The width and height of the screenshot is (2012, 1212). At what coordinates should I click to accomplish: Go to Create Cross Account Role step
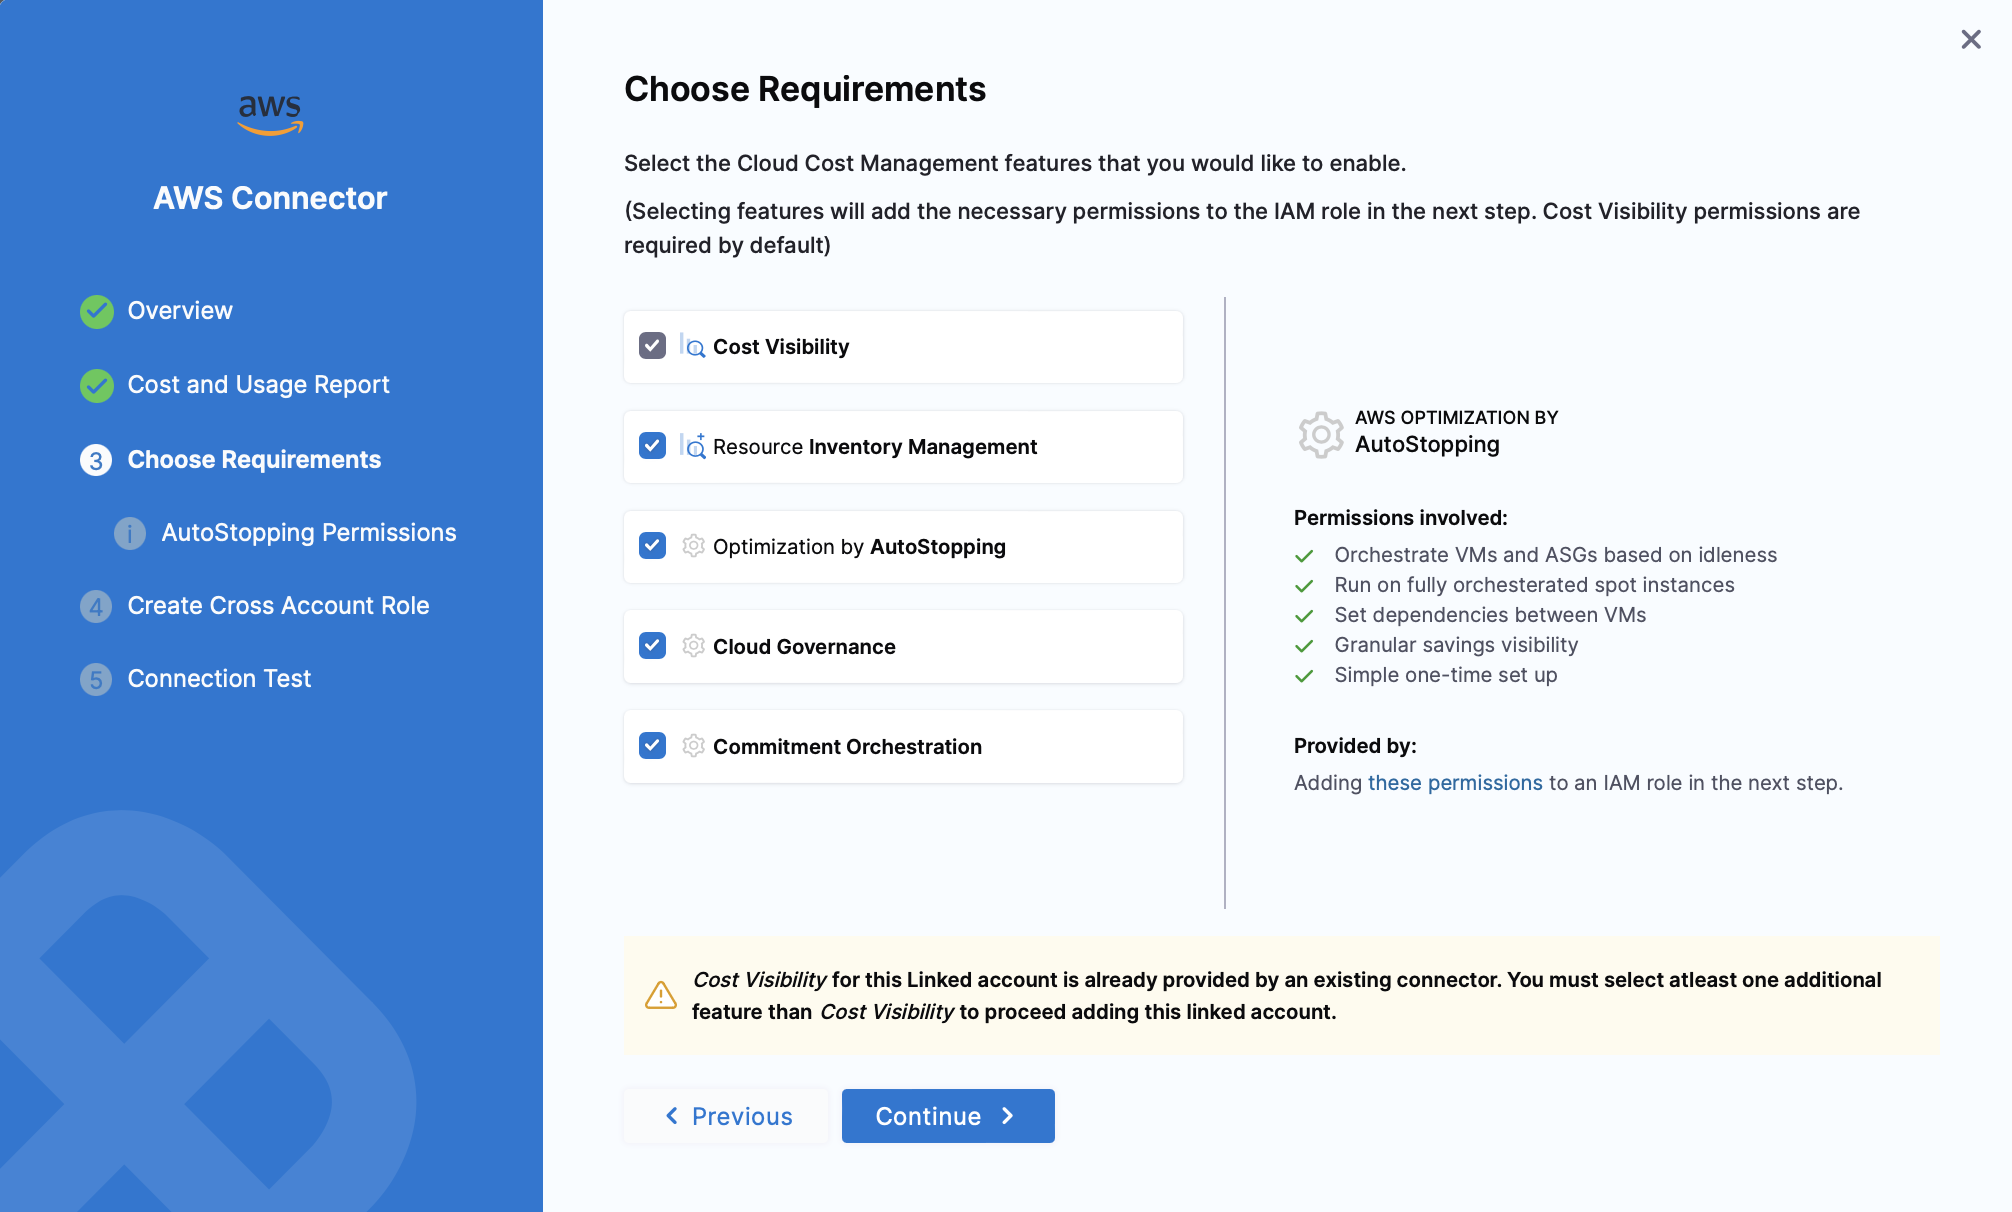pos(278,606)
